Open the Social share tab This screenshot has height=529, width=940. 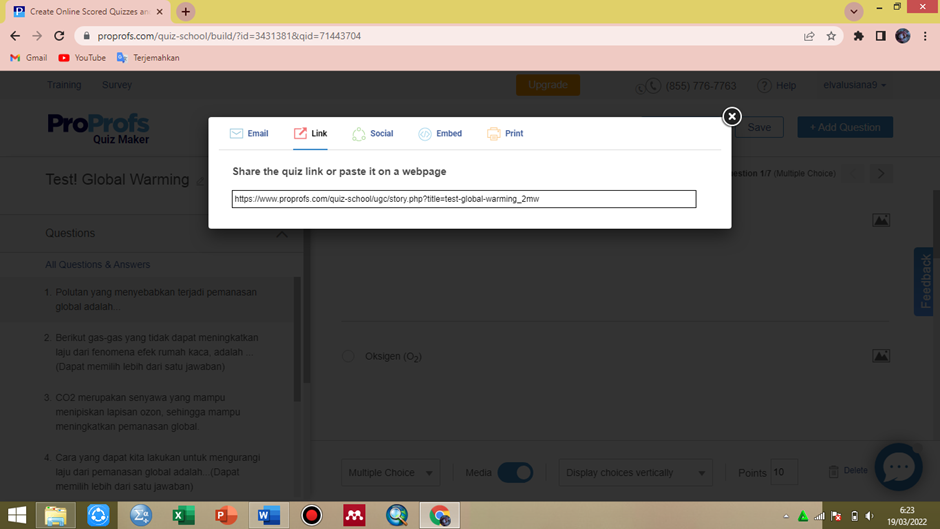(x=372, y=133)
